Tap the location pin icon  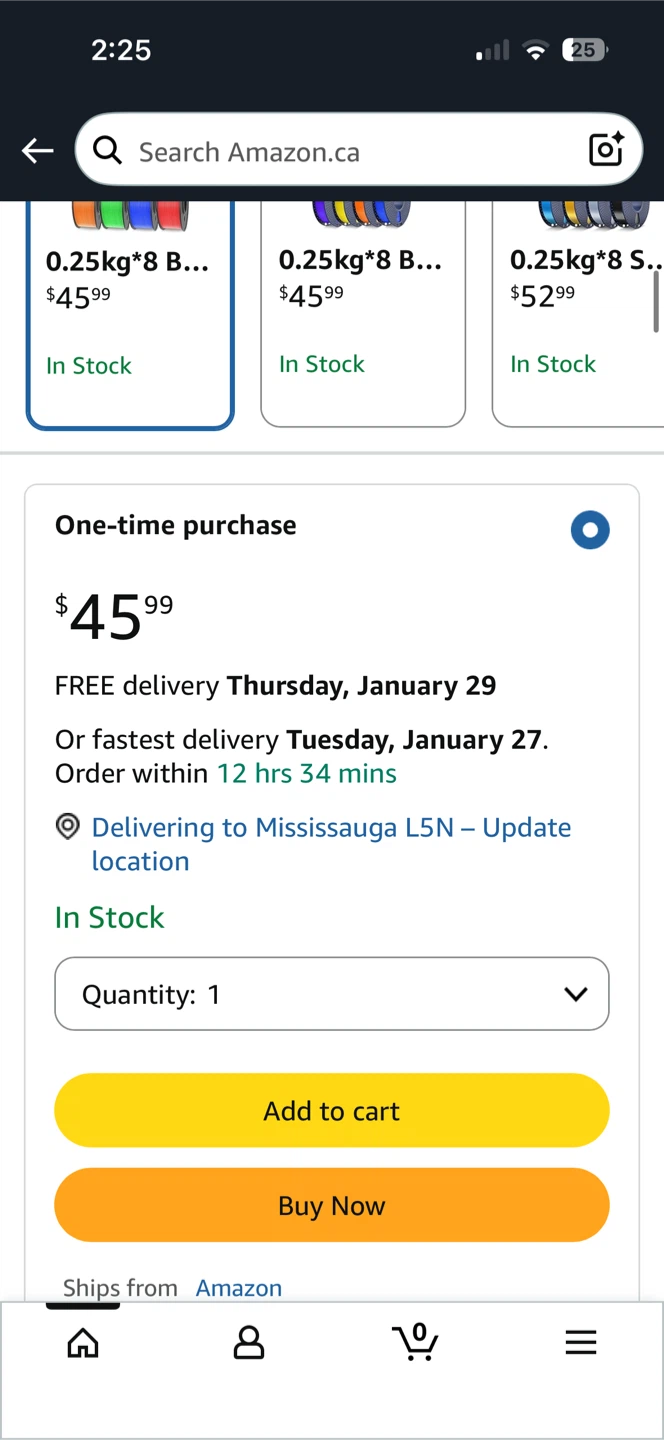tap(67, 827)
